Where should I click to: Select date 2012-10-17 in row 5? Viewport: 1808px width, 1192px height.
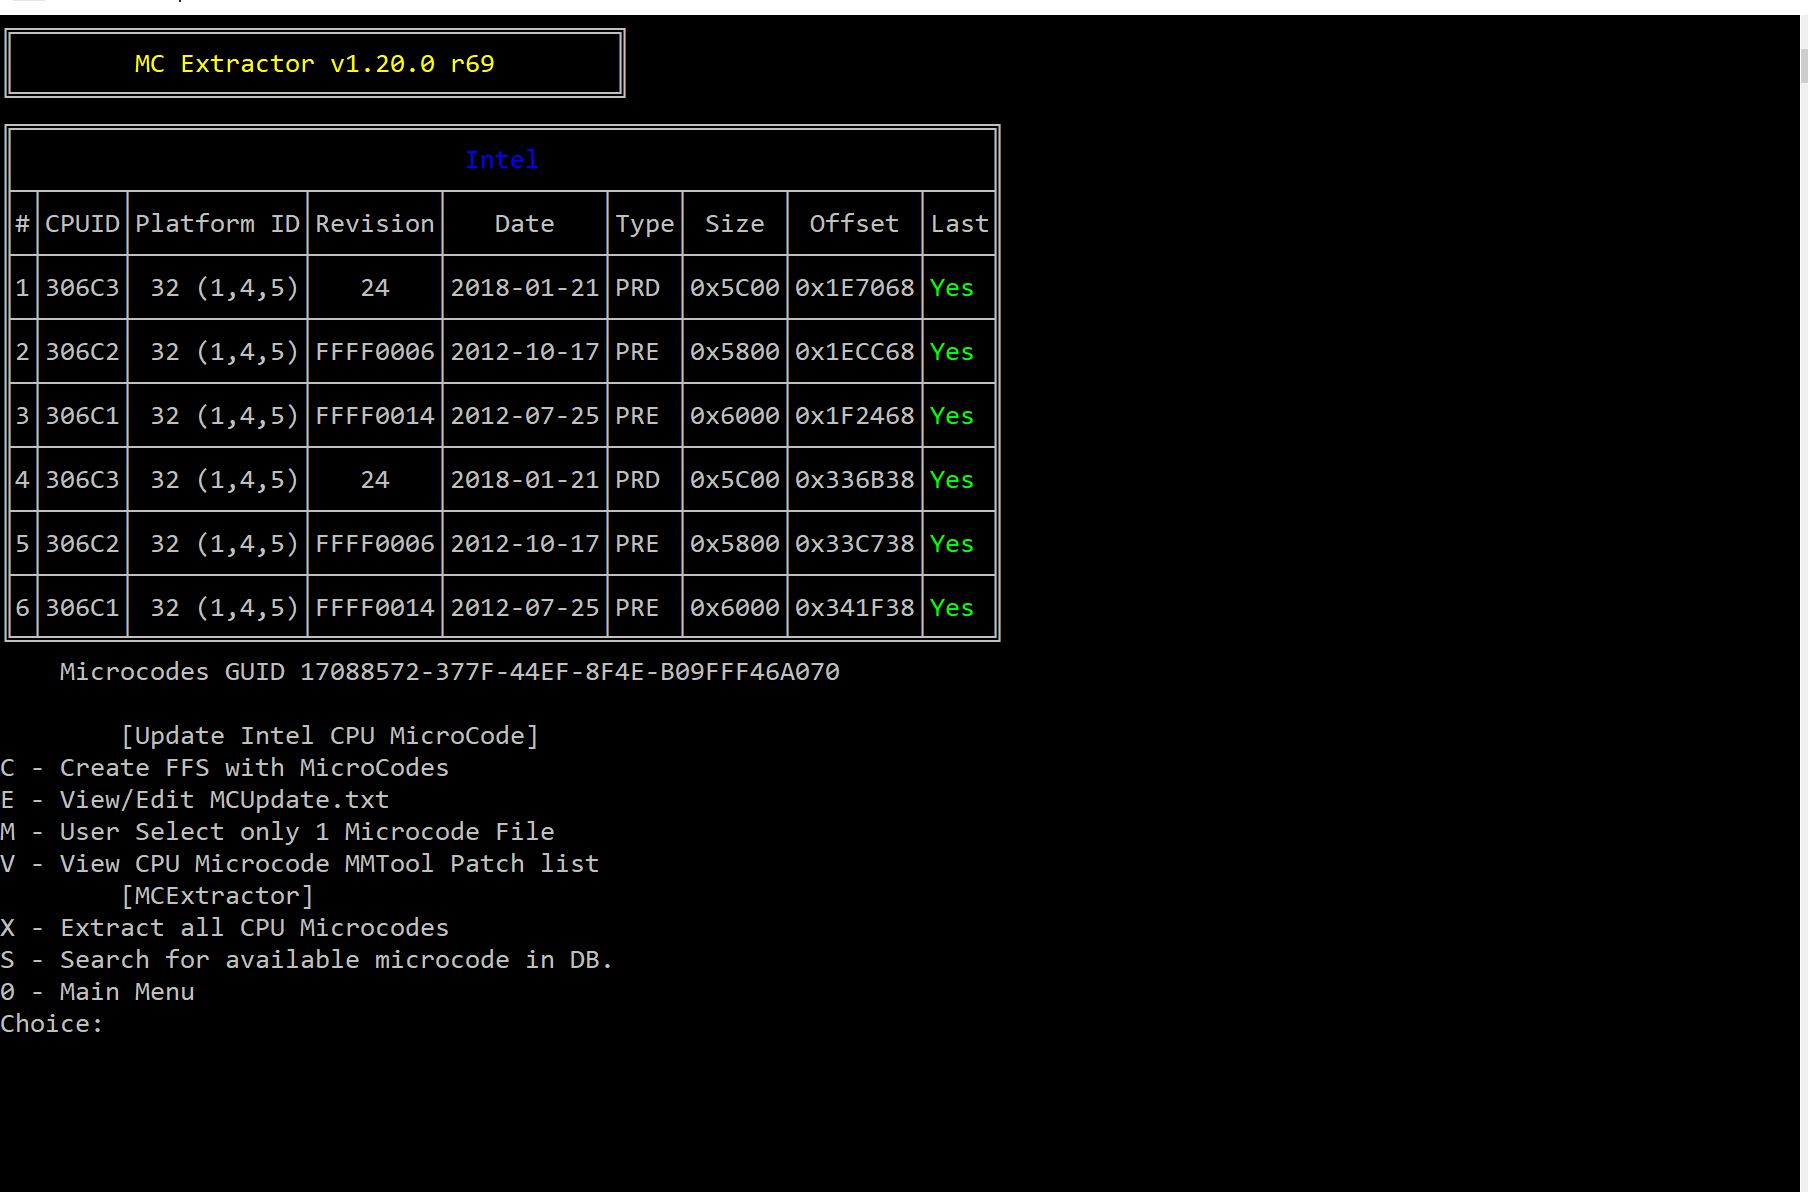(x=525, y=544)
